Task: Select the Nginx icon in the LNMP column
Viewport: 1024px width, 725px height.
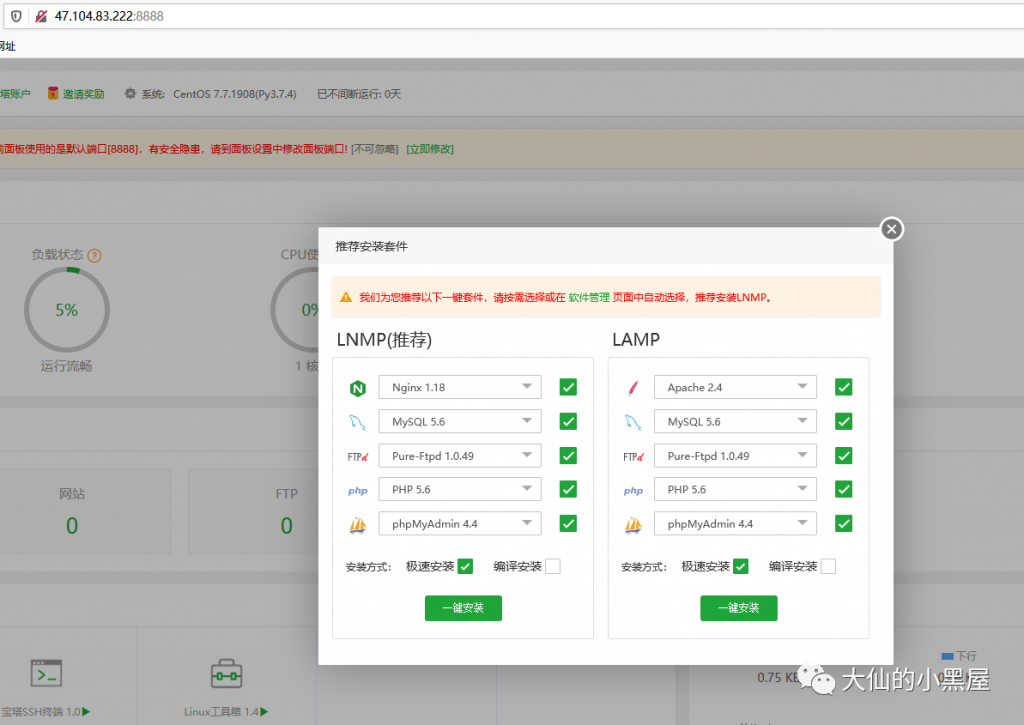Action: [357, 387]
